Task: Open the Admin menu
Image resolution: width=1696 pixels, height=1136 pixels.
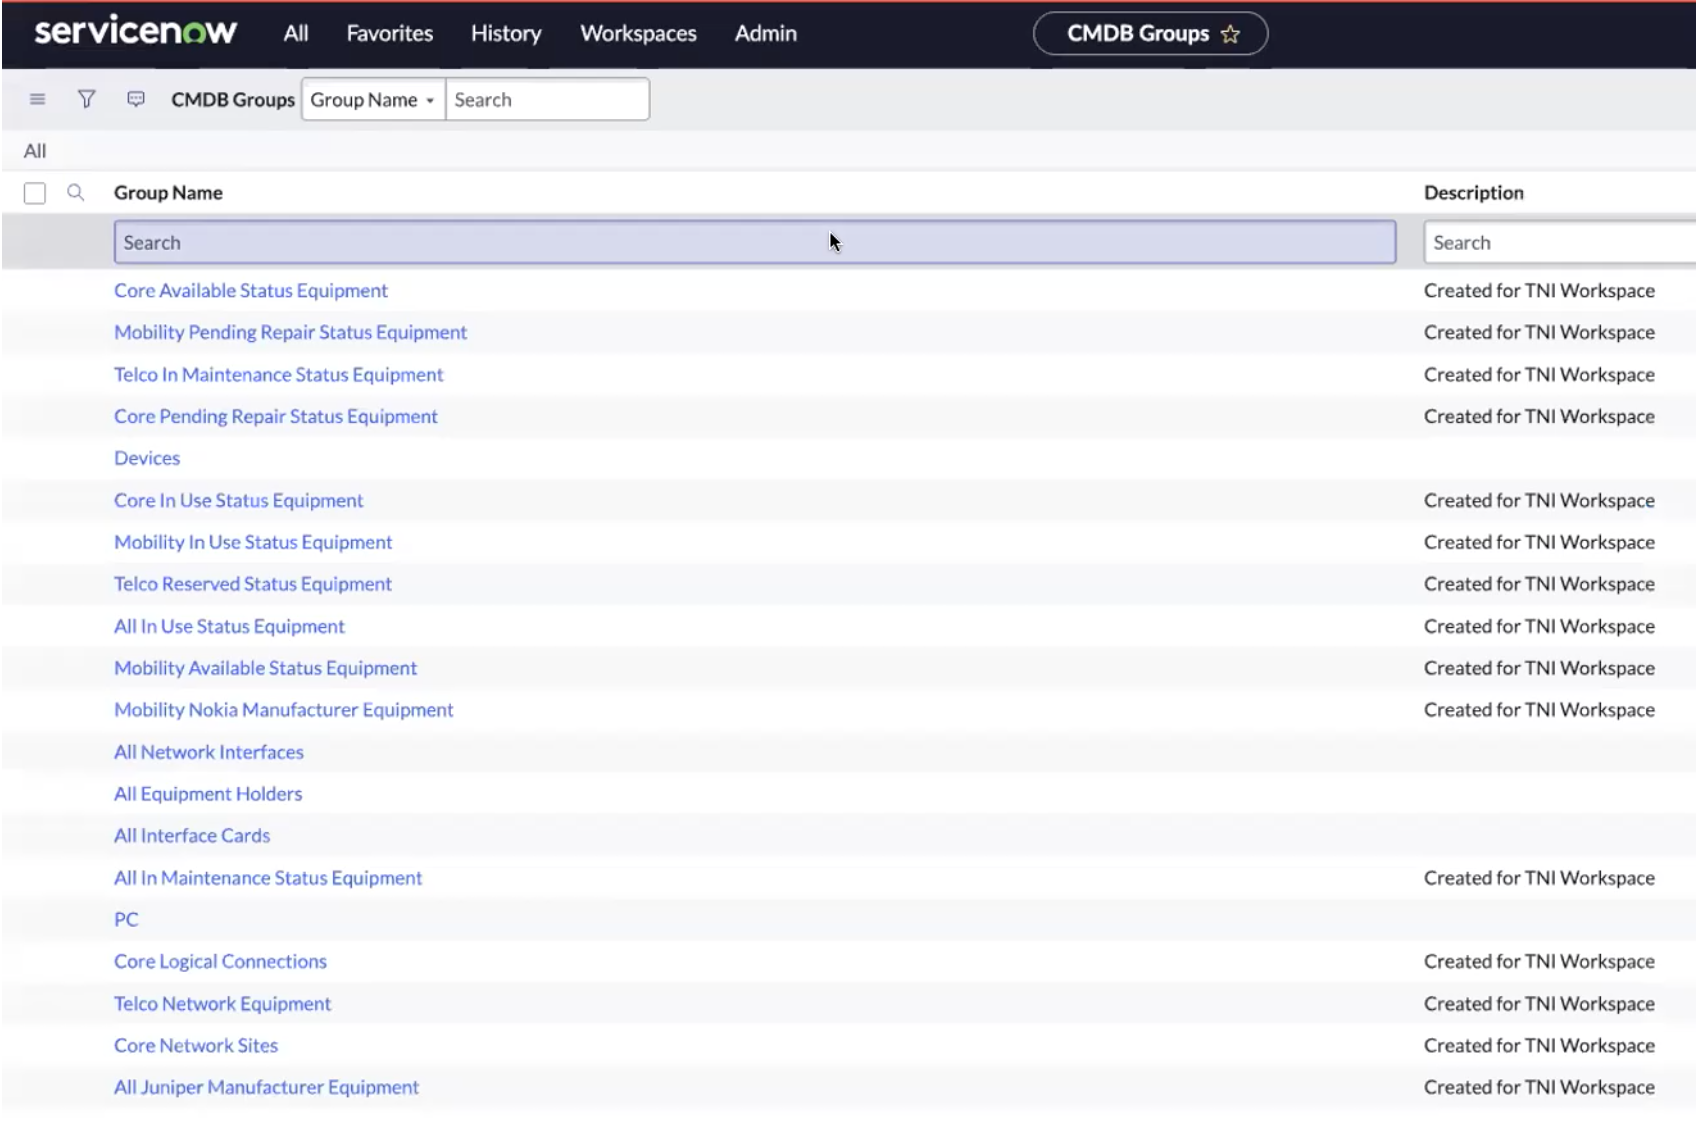Action: tap(766, 33)
